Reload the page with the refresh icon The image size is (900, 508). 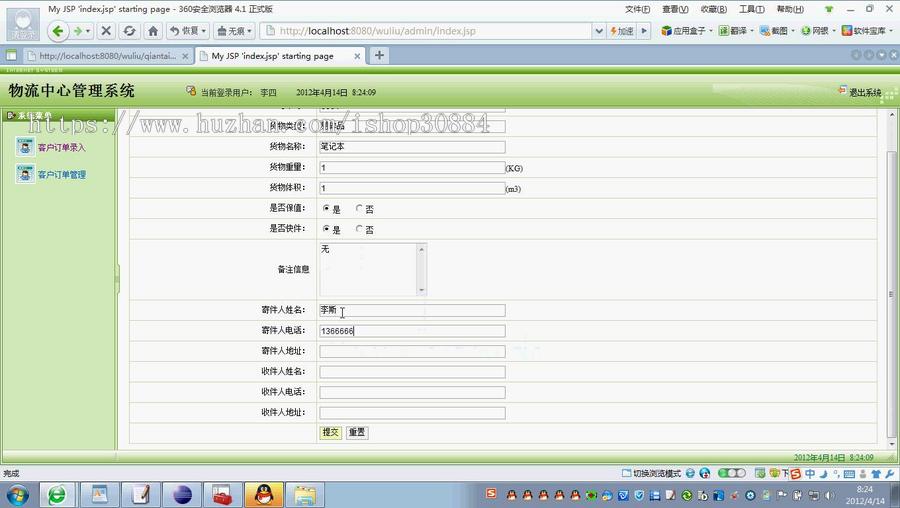click(130, 31)
